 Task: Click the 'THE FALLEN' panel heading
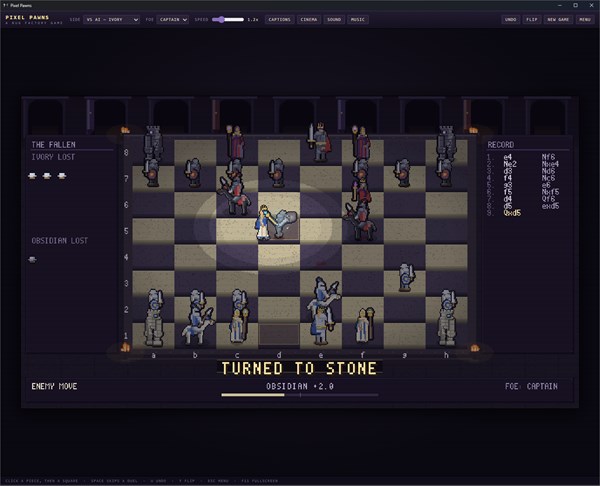click(x=53, y=145)
